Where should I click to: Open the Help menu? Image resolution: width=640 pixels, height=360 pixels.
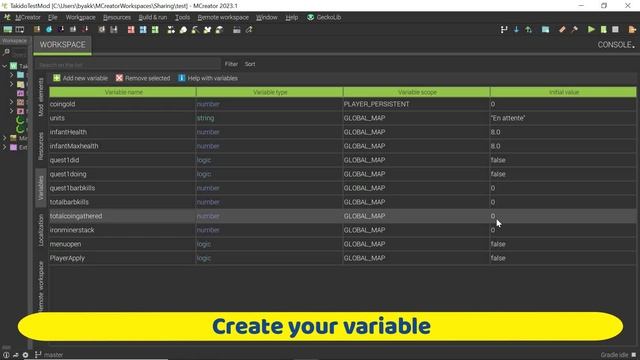click(x=291, y=17)
